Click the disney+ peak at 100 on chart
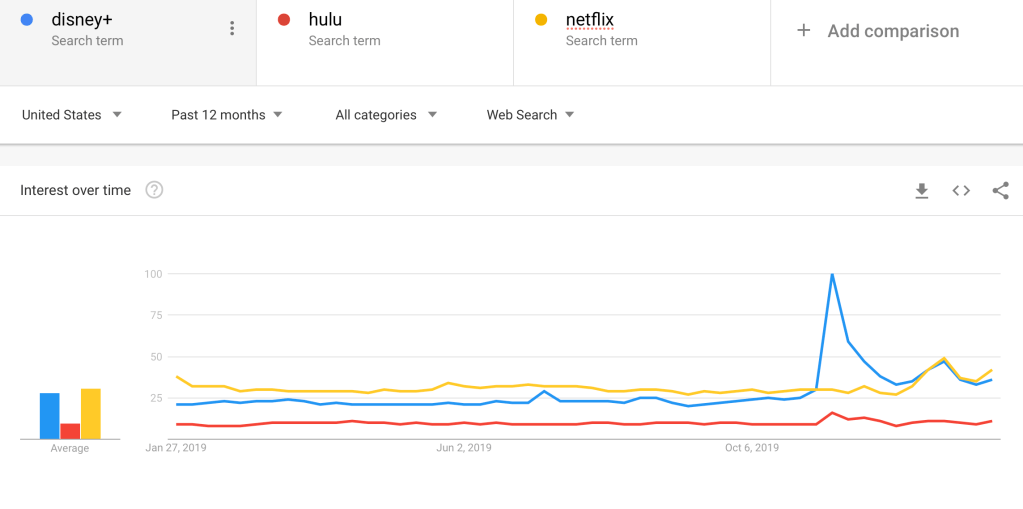Viewport: 1023px width, 509px height. coord(832,274)
